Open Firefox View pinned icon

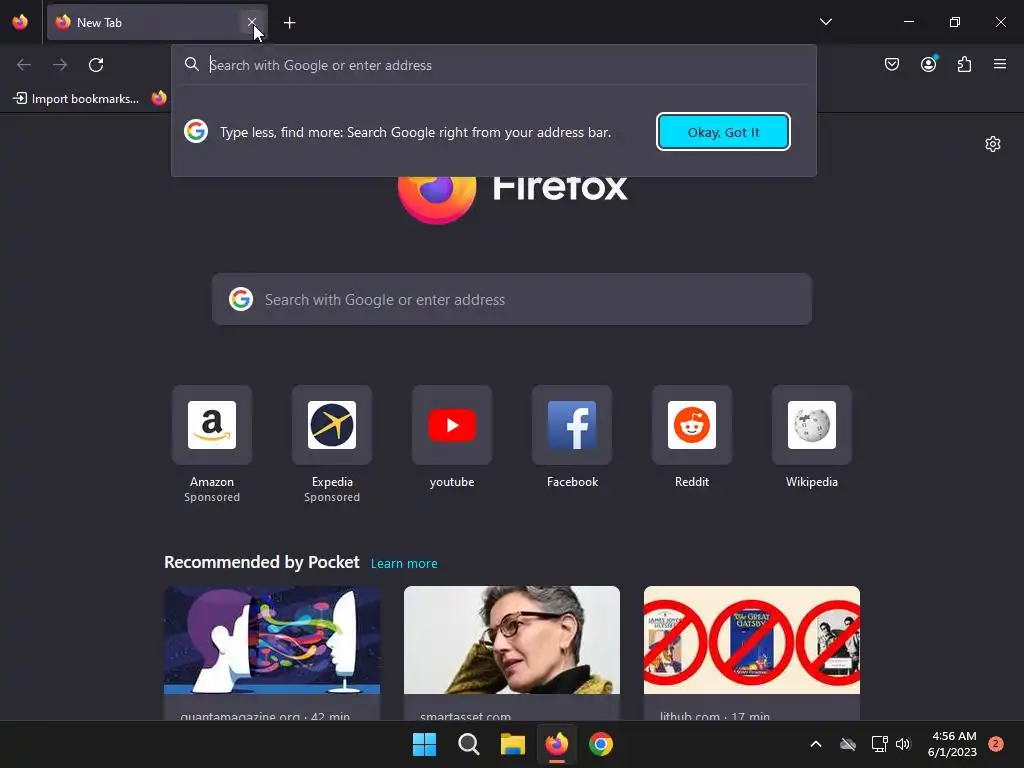pos(20,22)
